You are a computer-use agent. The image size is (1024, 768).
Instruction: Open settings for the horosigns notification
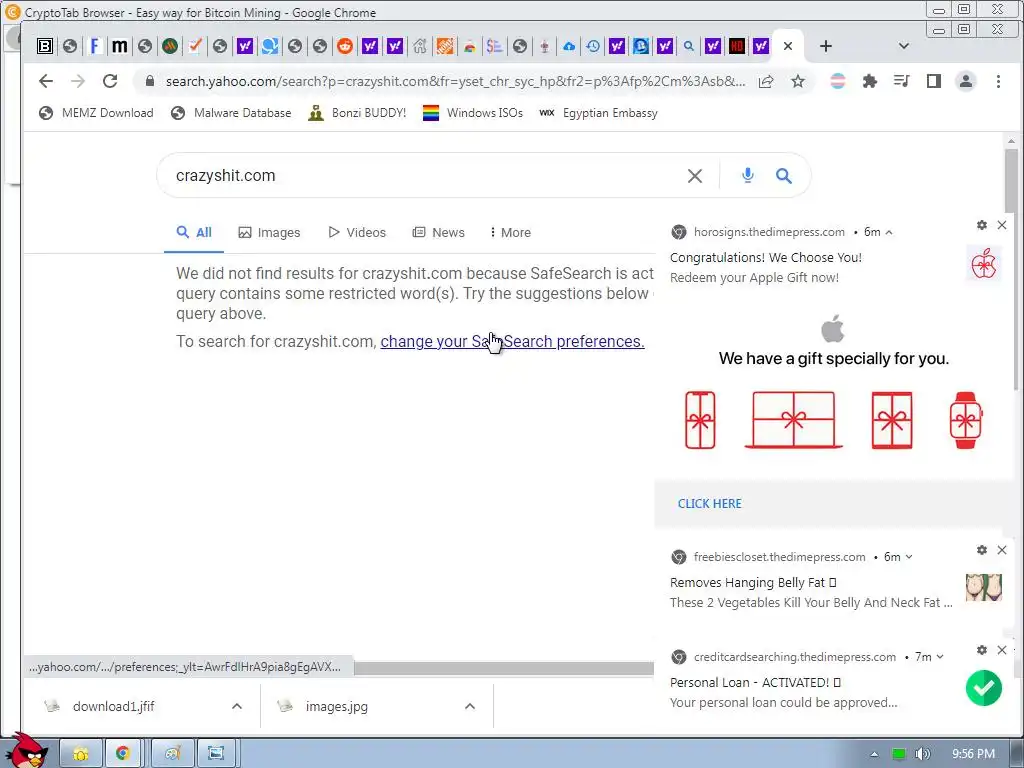982,225
